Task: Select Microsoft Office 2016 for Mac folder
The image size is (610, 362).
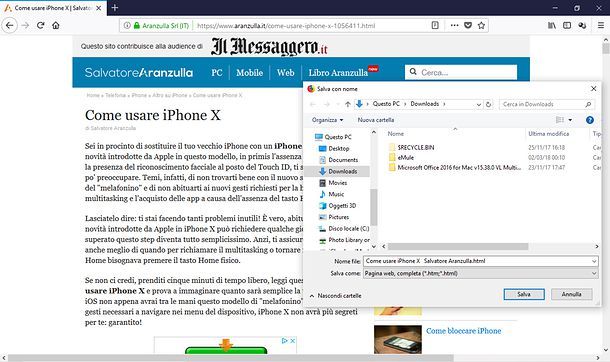Action: point(455,168)
